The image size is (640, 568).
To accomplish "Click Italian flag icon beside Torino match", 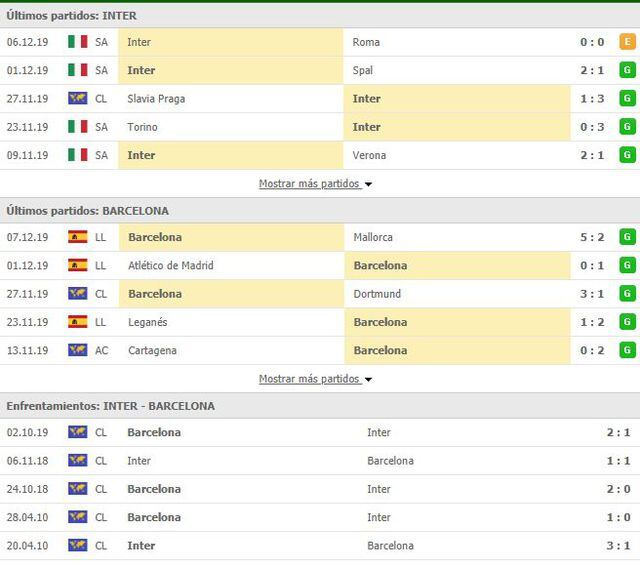I will [77, 127].
